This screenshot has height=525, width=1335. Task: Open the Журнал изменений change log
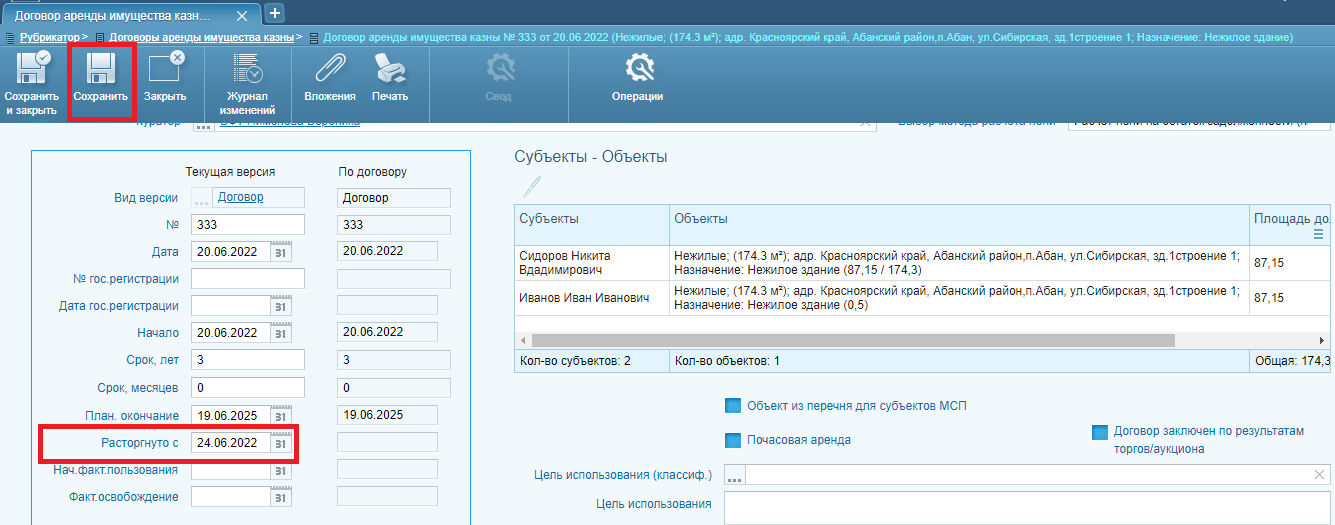pyautogui.click(x=247, y=84)
